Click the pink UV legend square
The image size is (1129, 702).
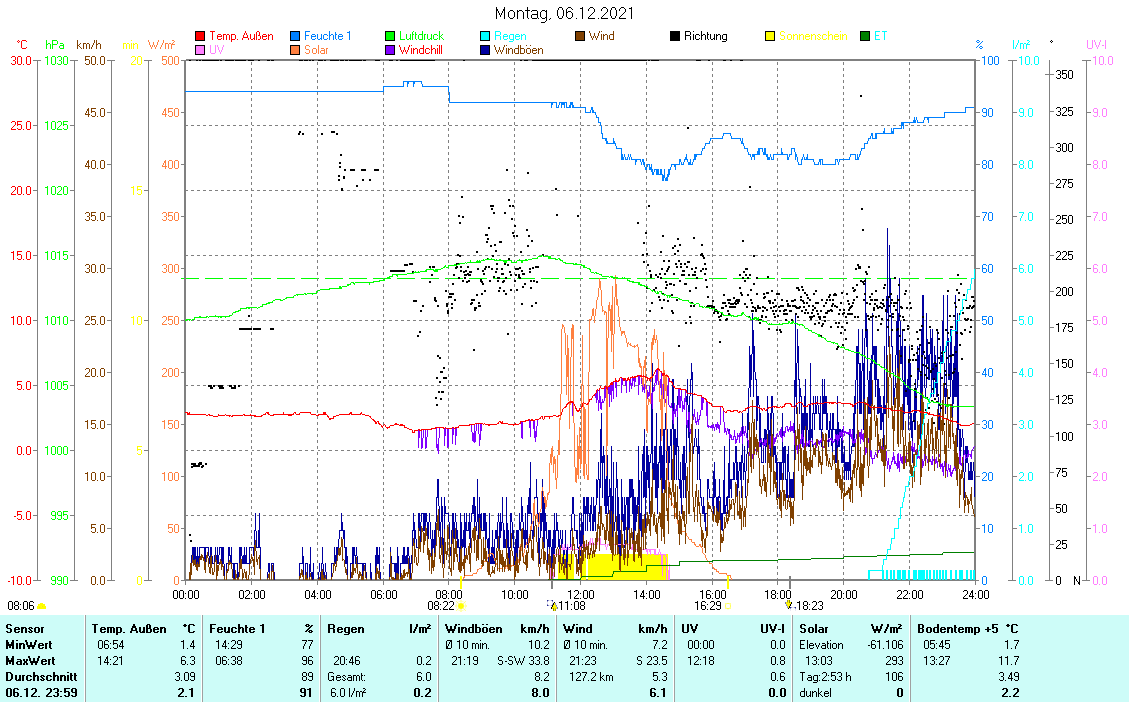200,49
